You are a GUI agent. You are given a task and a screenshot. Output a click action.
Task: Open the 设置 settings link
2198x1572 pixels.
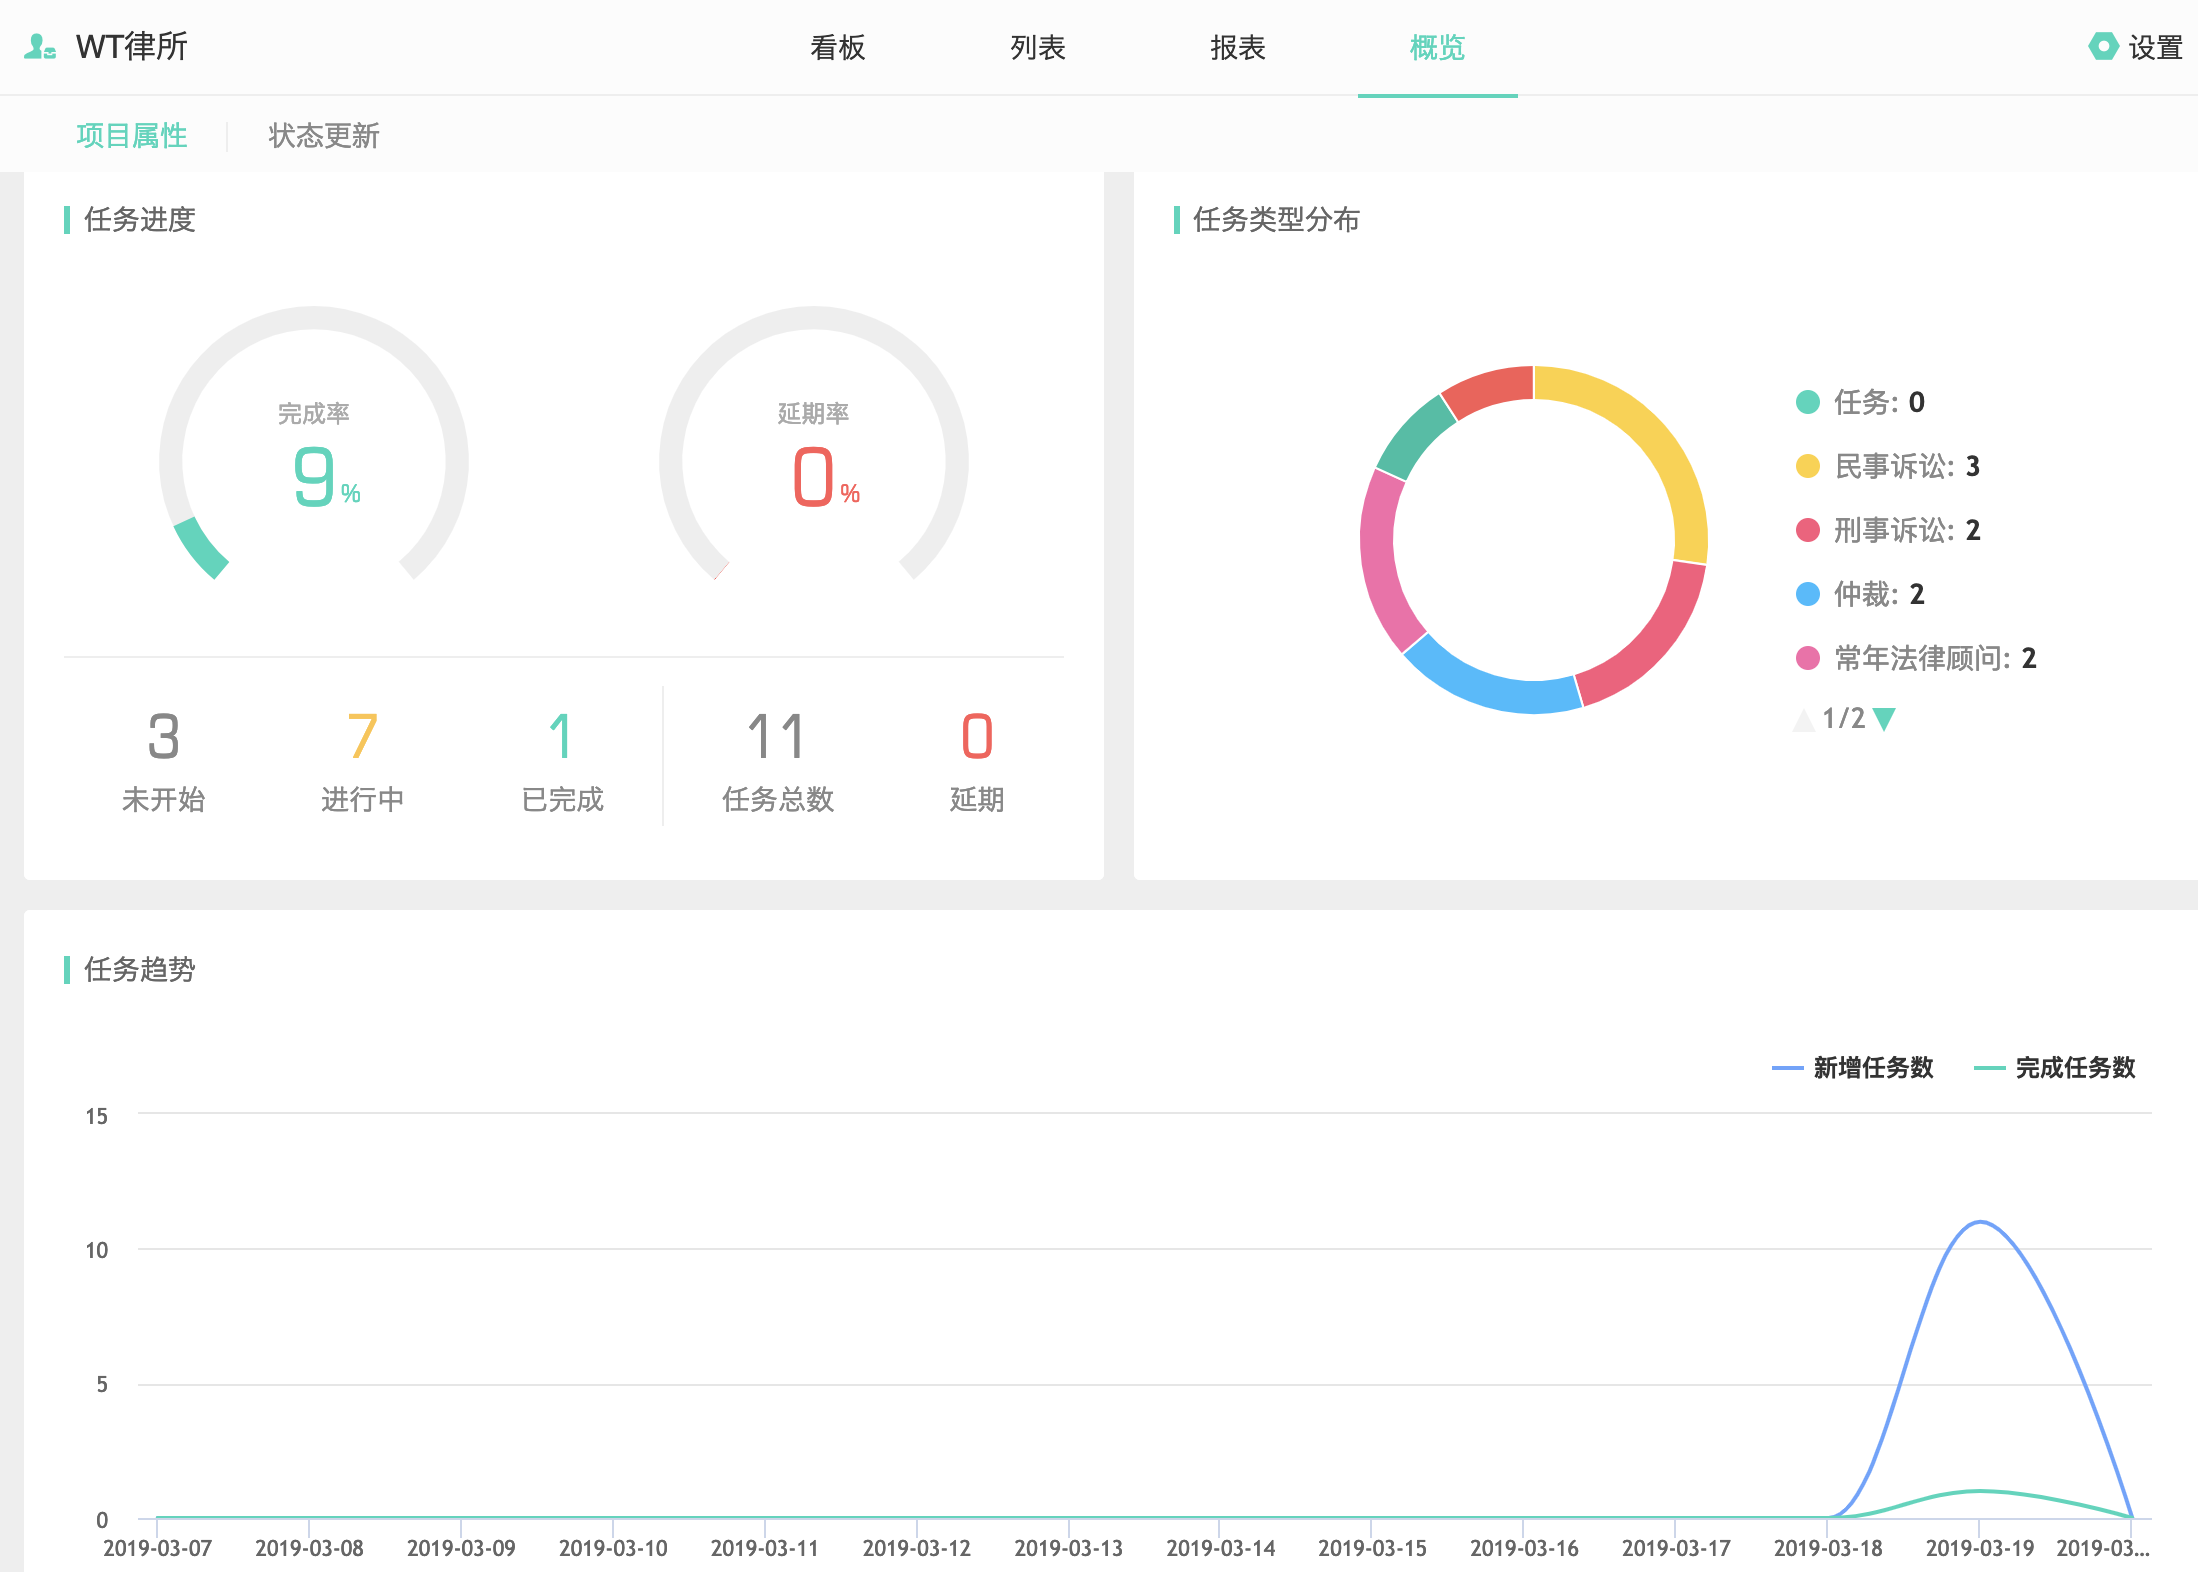tap(2155, 47)
